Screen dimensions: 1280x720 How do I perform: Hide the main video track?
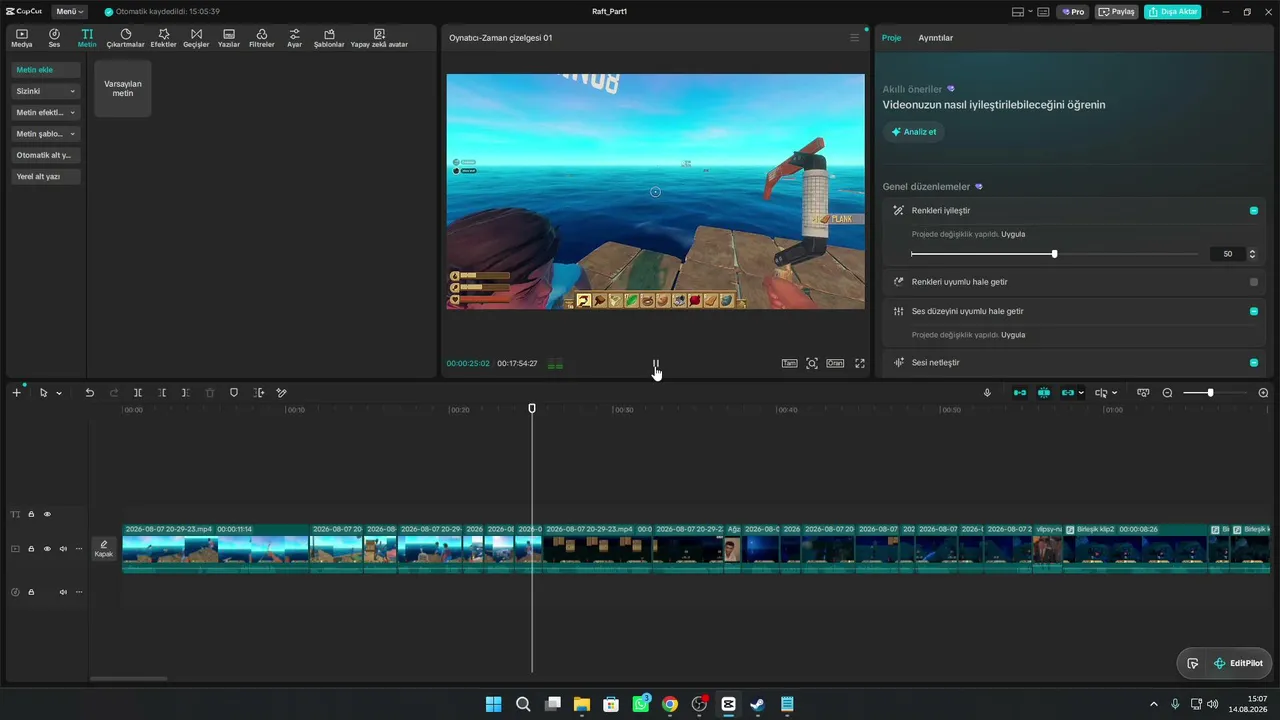[47, 549]
